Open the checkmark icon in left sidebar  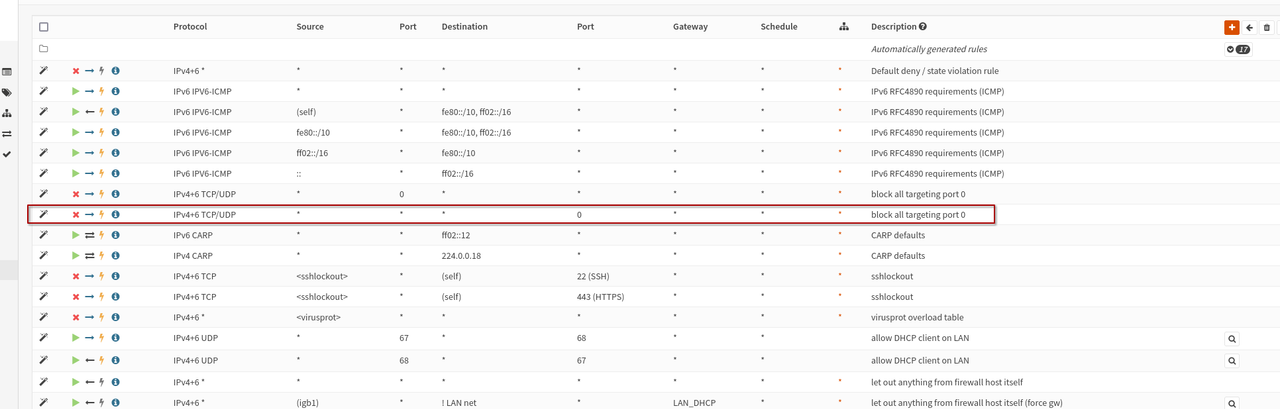point(7,154)
